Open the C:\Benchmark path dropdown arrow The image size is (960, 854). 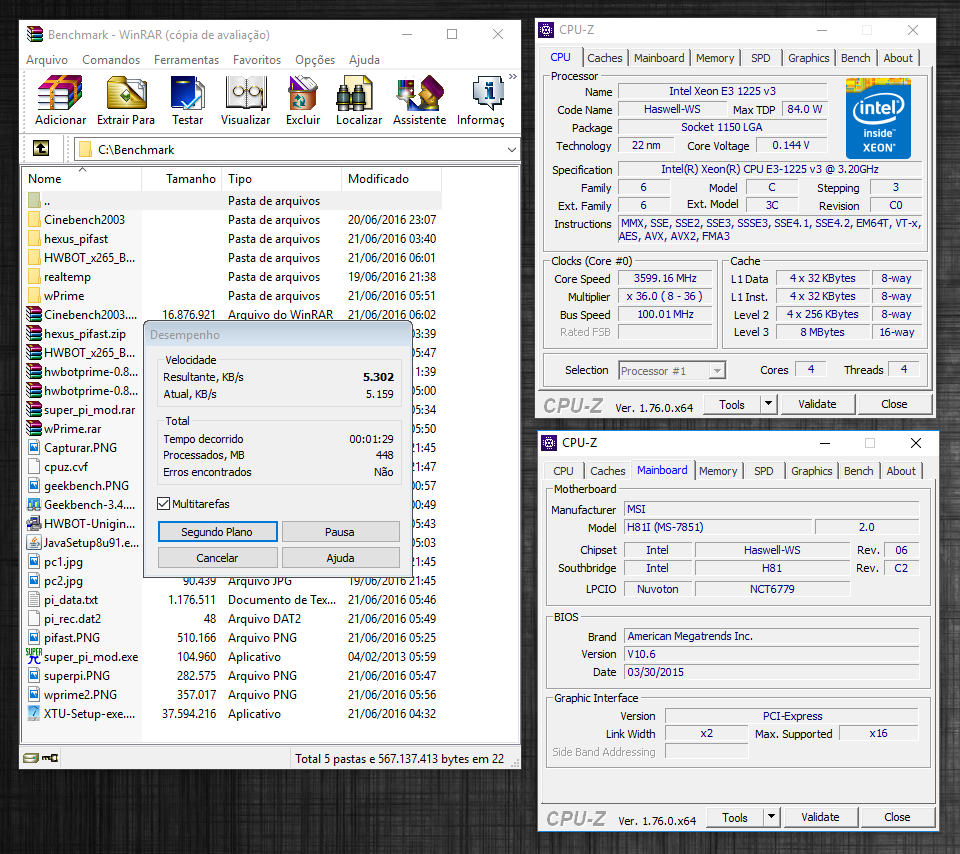click(x=511, y=149)
